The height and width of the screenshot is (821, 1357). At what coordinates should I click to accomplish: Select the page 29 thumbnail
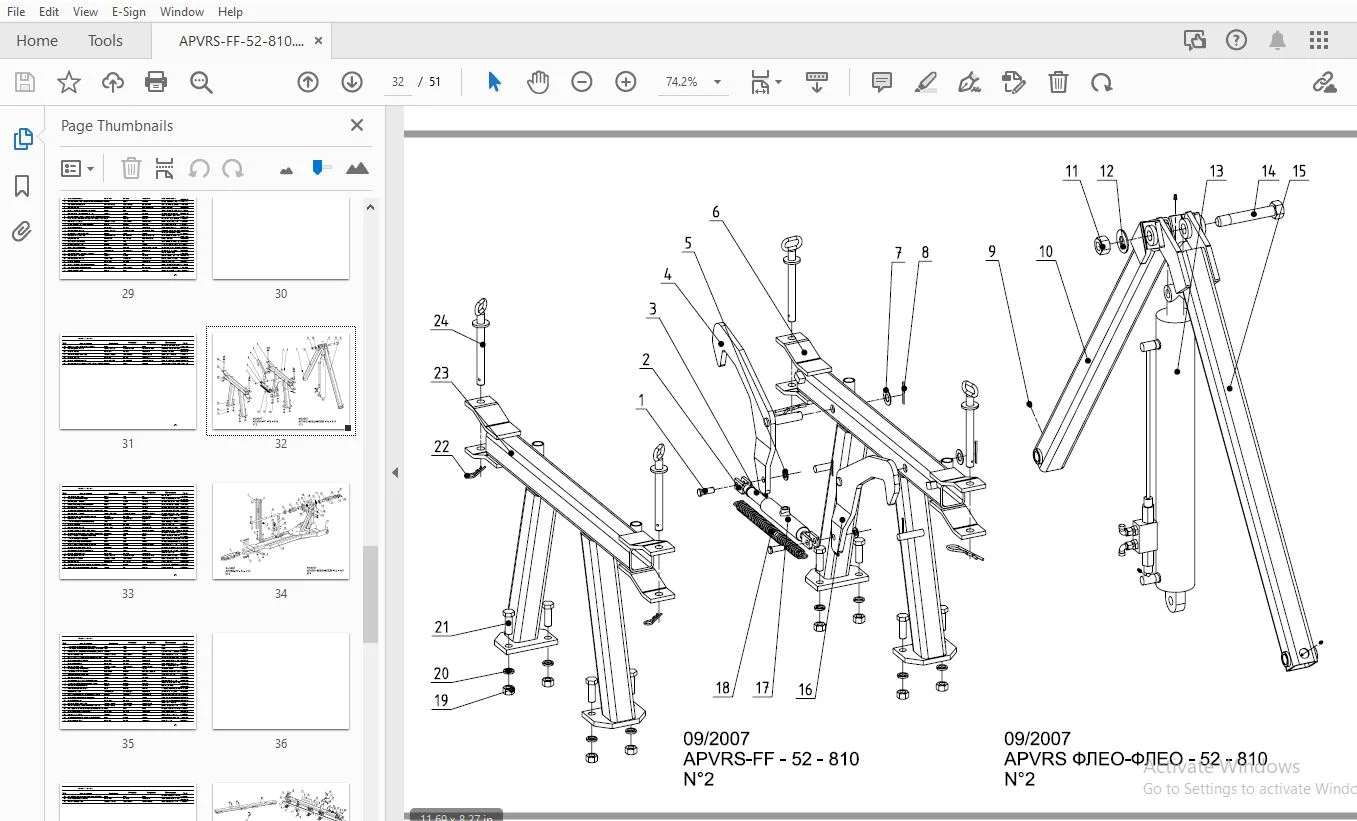point(127,239)
